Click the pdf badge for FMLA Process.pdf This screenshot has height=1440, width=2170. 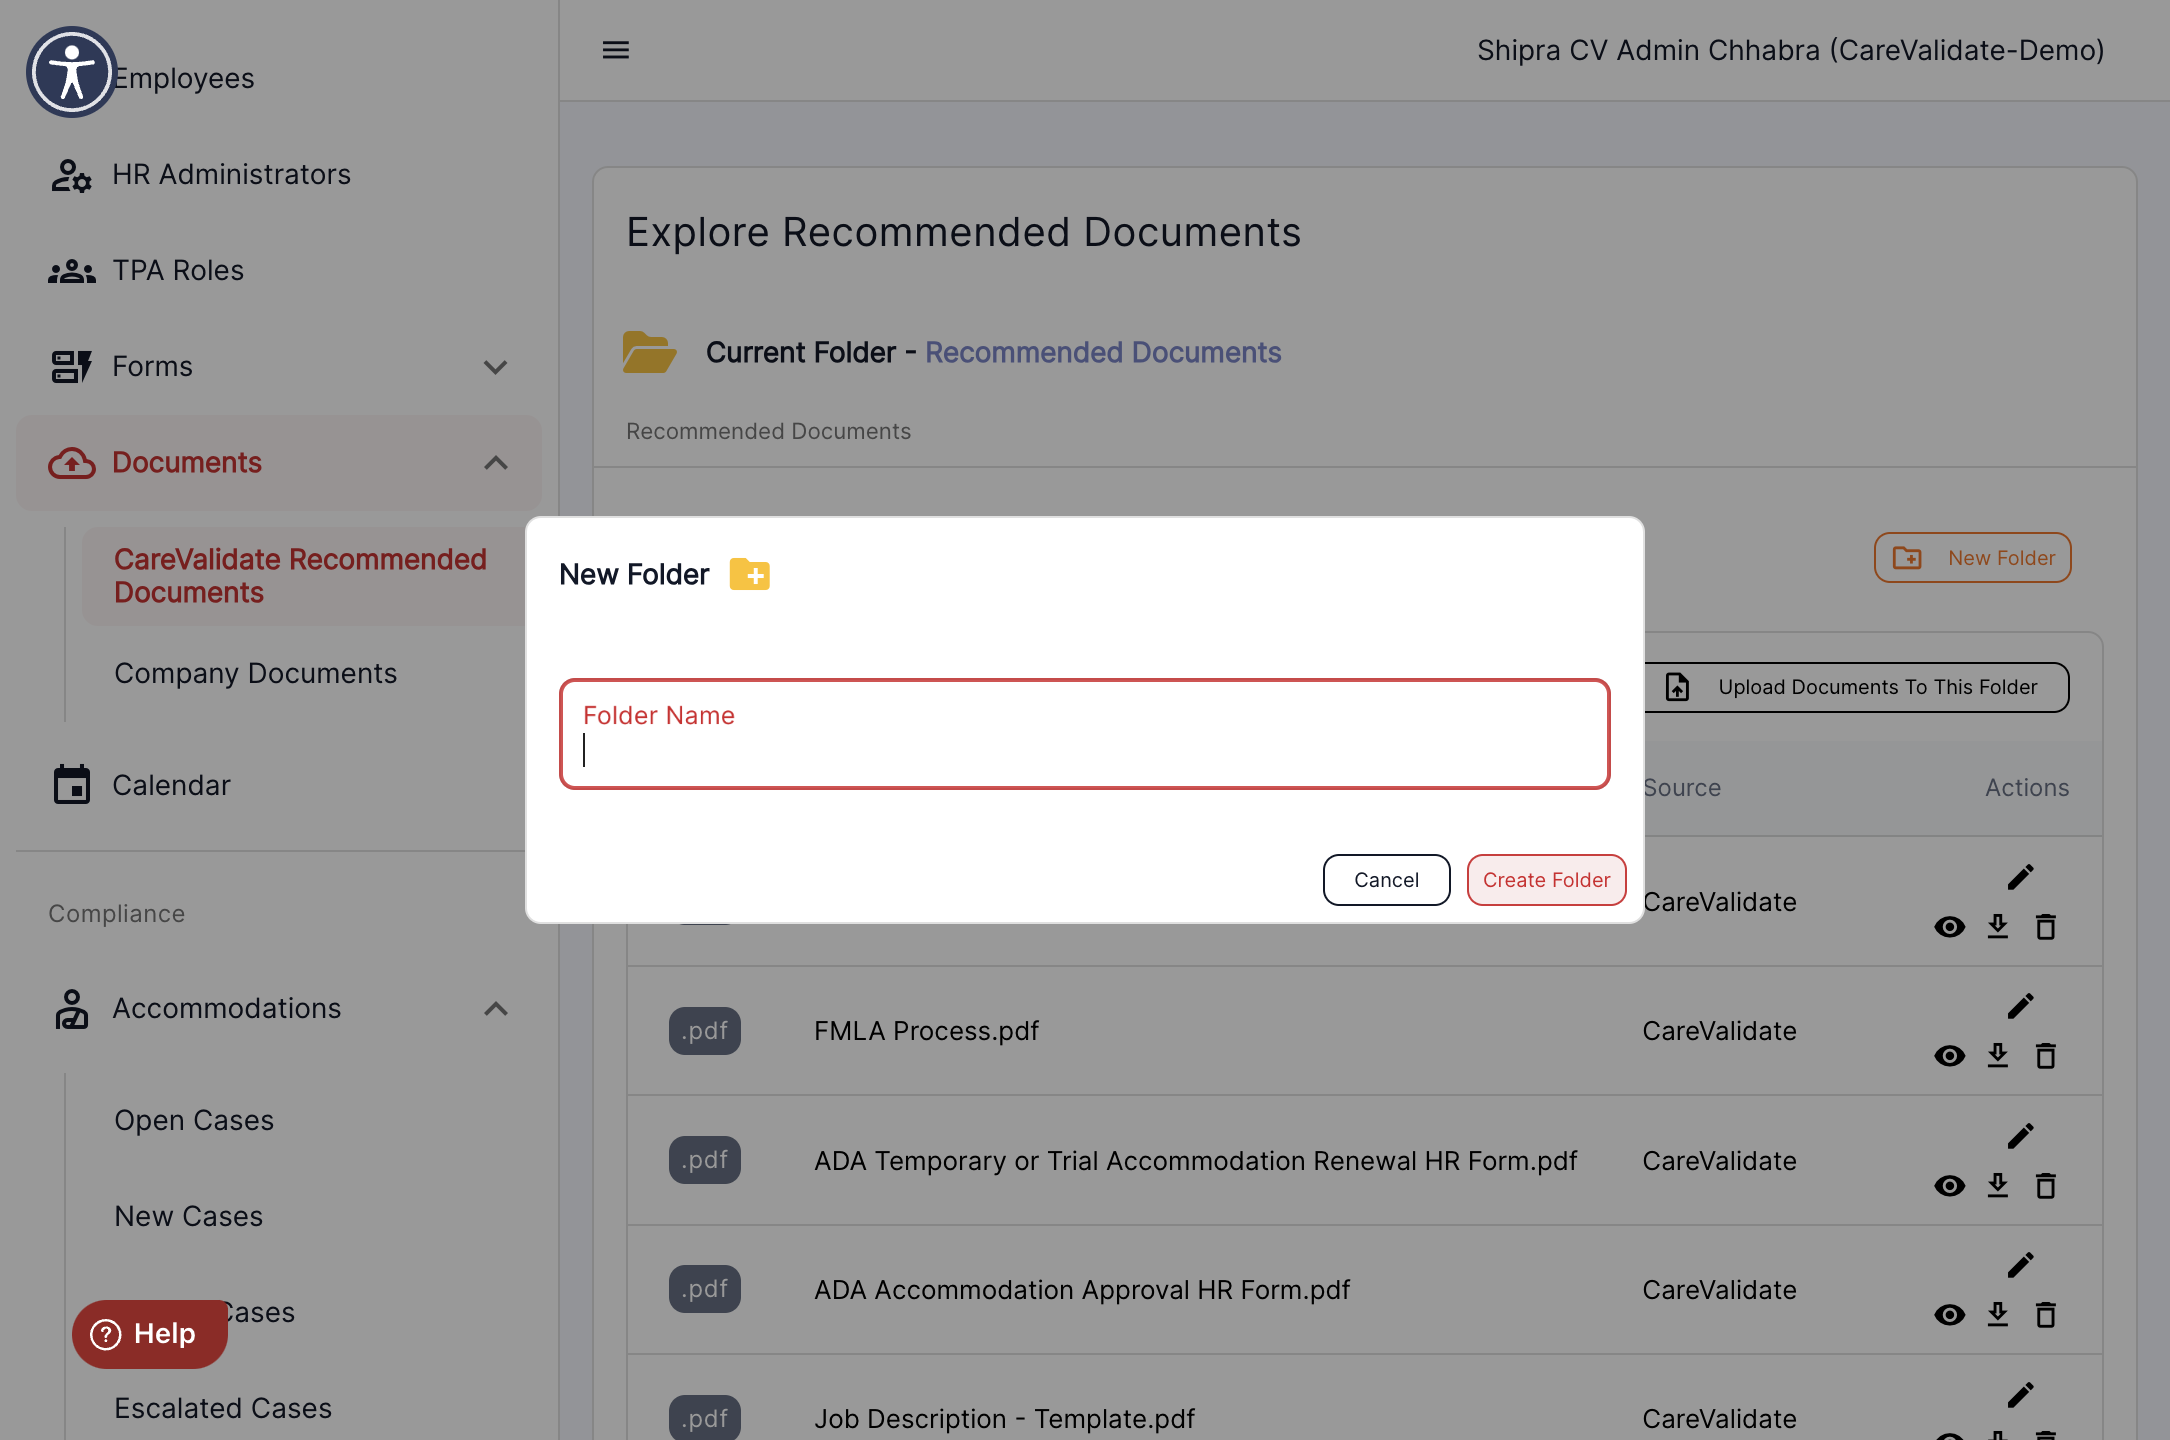pos(705,1031)
